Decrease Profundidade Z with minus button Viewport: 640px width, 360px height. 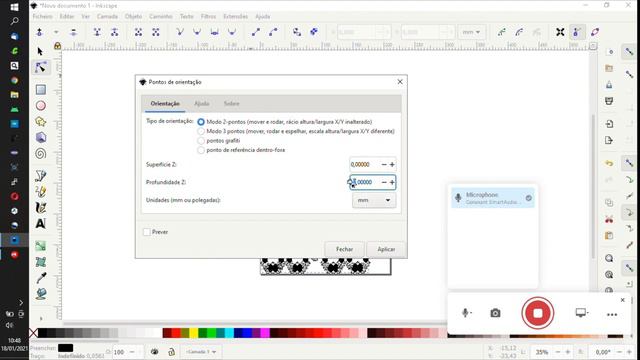tap(384, 182)
